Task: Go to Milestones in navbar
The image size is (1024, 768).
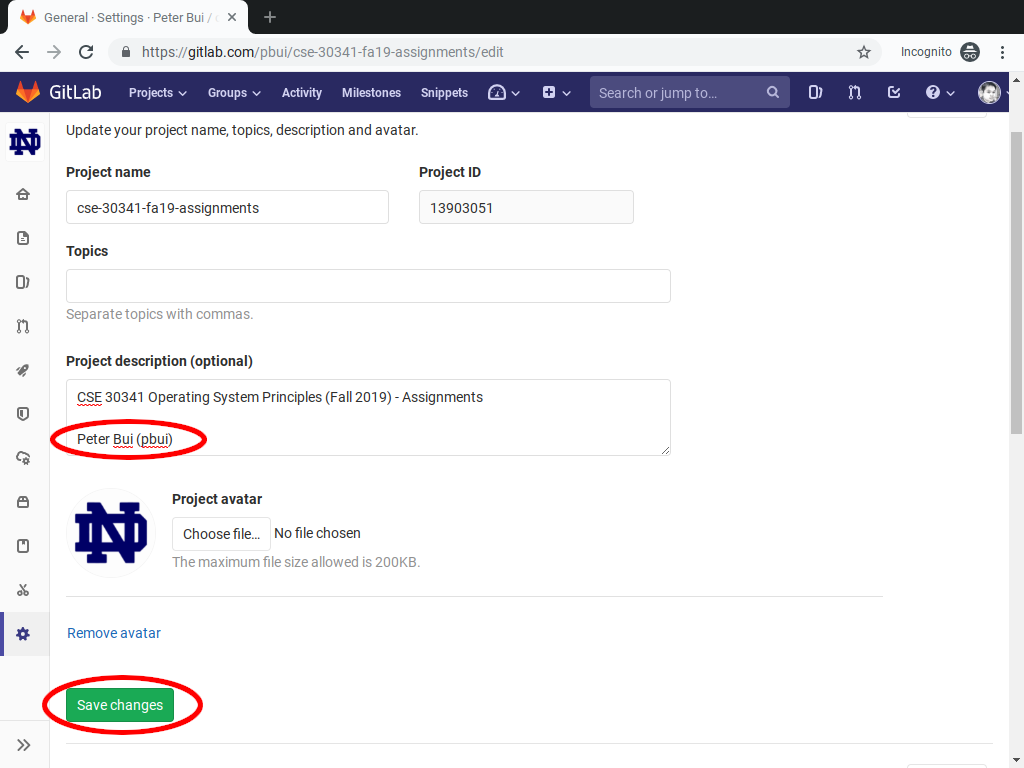Action: pos(371,93)
